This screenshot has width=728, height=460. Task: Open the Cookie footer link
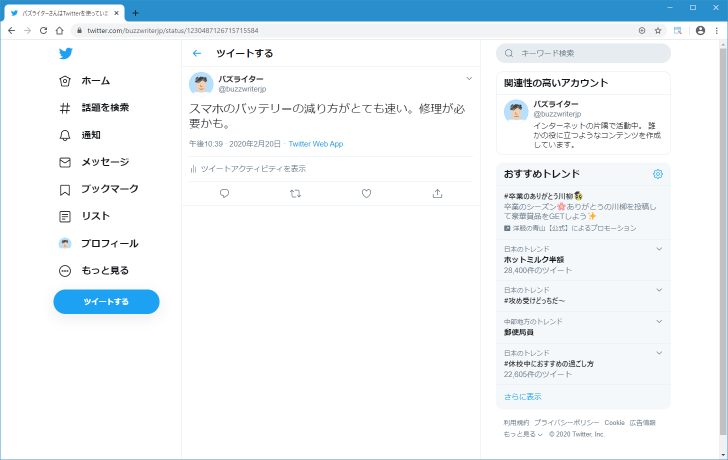click(614, 423)
